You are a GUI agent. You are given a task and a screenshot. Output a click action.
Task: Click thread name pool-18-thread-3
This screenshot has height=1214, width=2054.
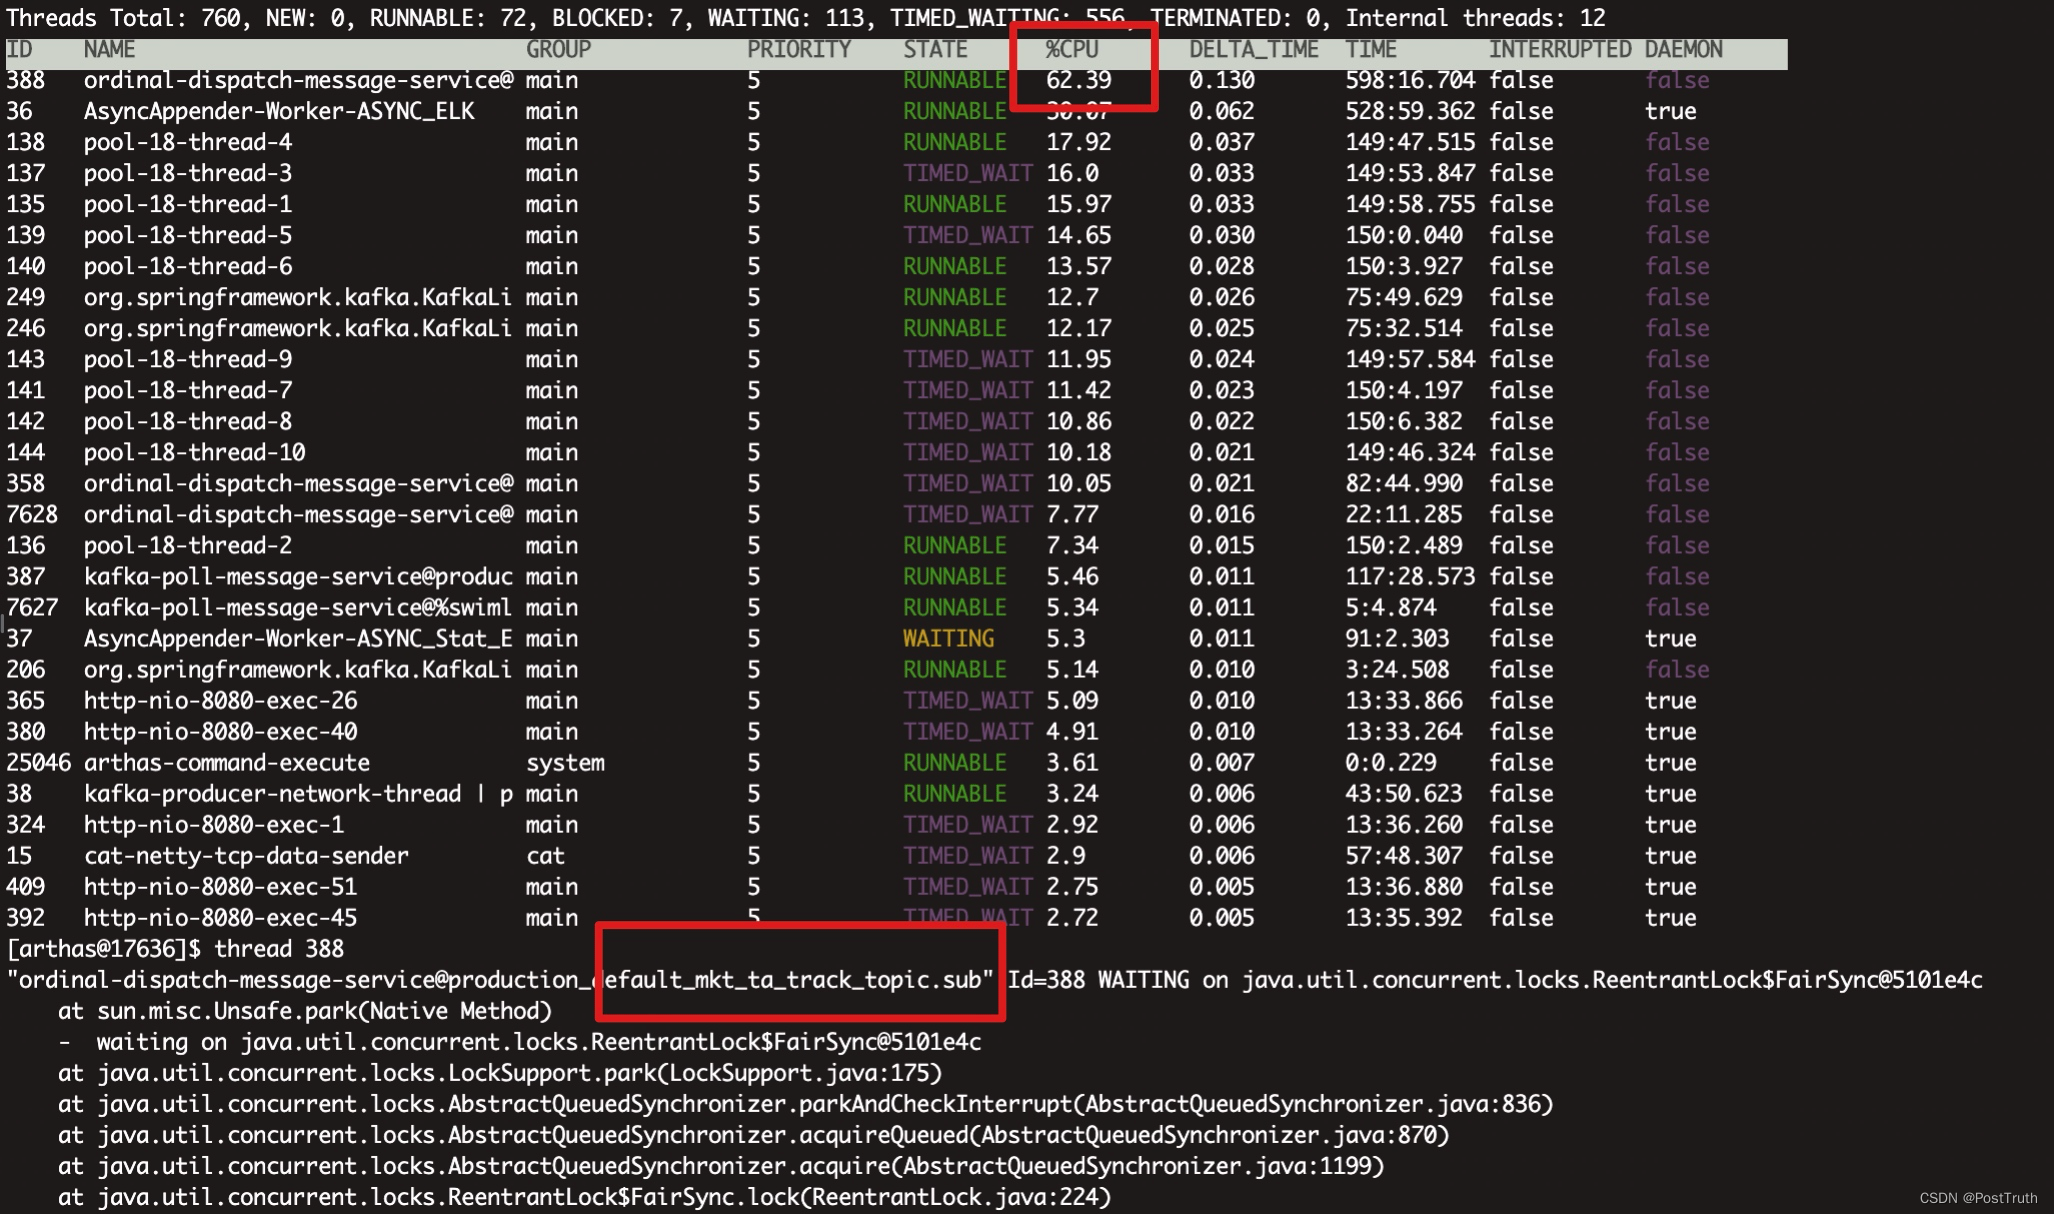point(188,173)
